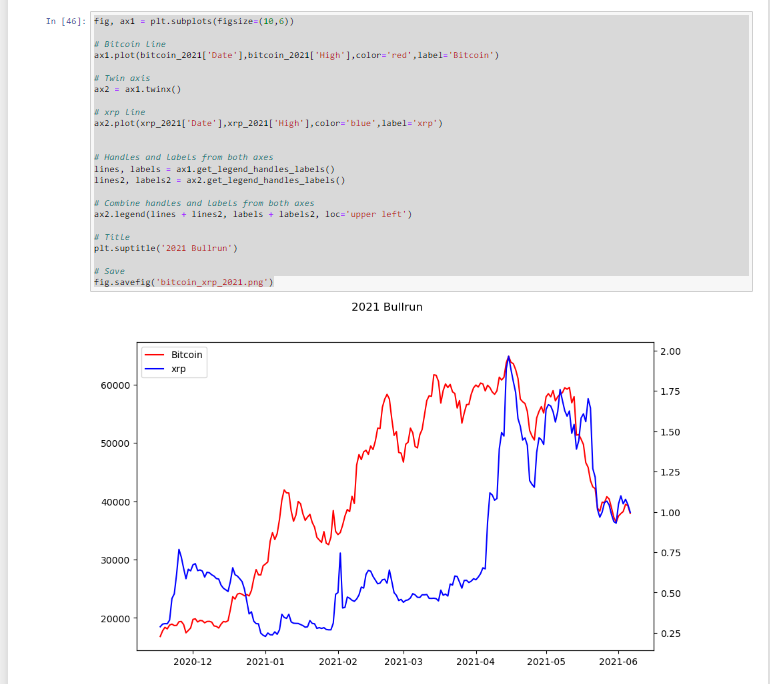Click the 2021-06 date axis label
770x684 pixels.
(x=618, y=661)
